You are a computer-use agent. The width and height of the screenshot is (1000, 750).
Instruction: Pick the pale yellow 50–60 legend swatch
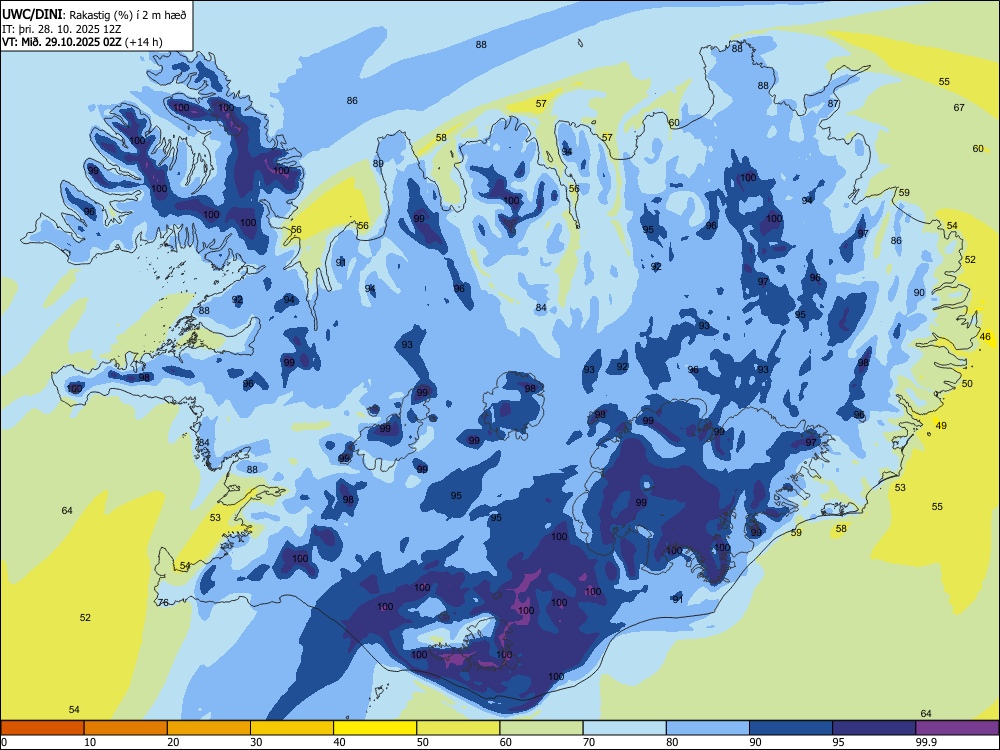tap(458, 728)
